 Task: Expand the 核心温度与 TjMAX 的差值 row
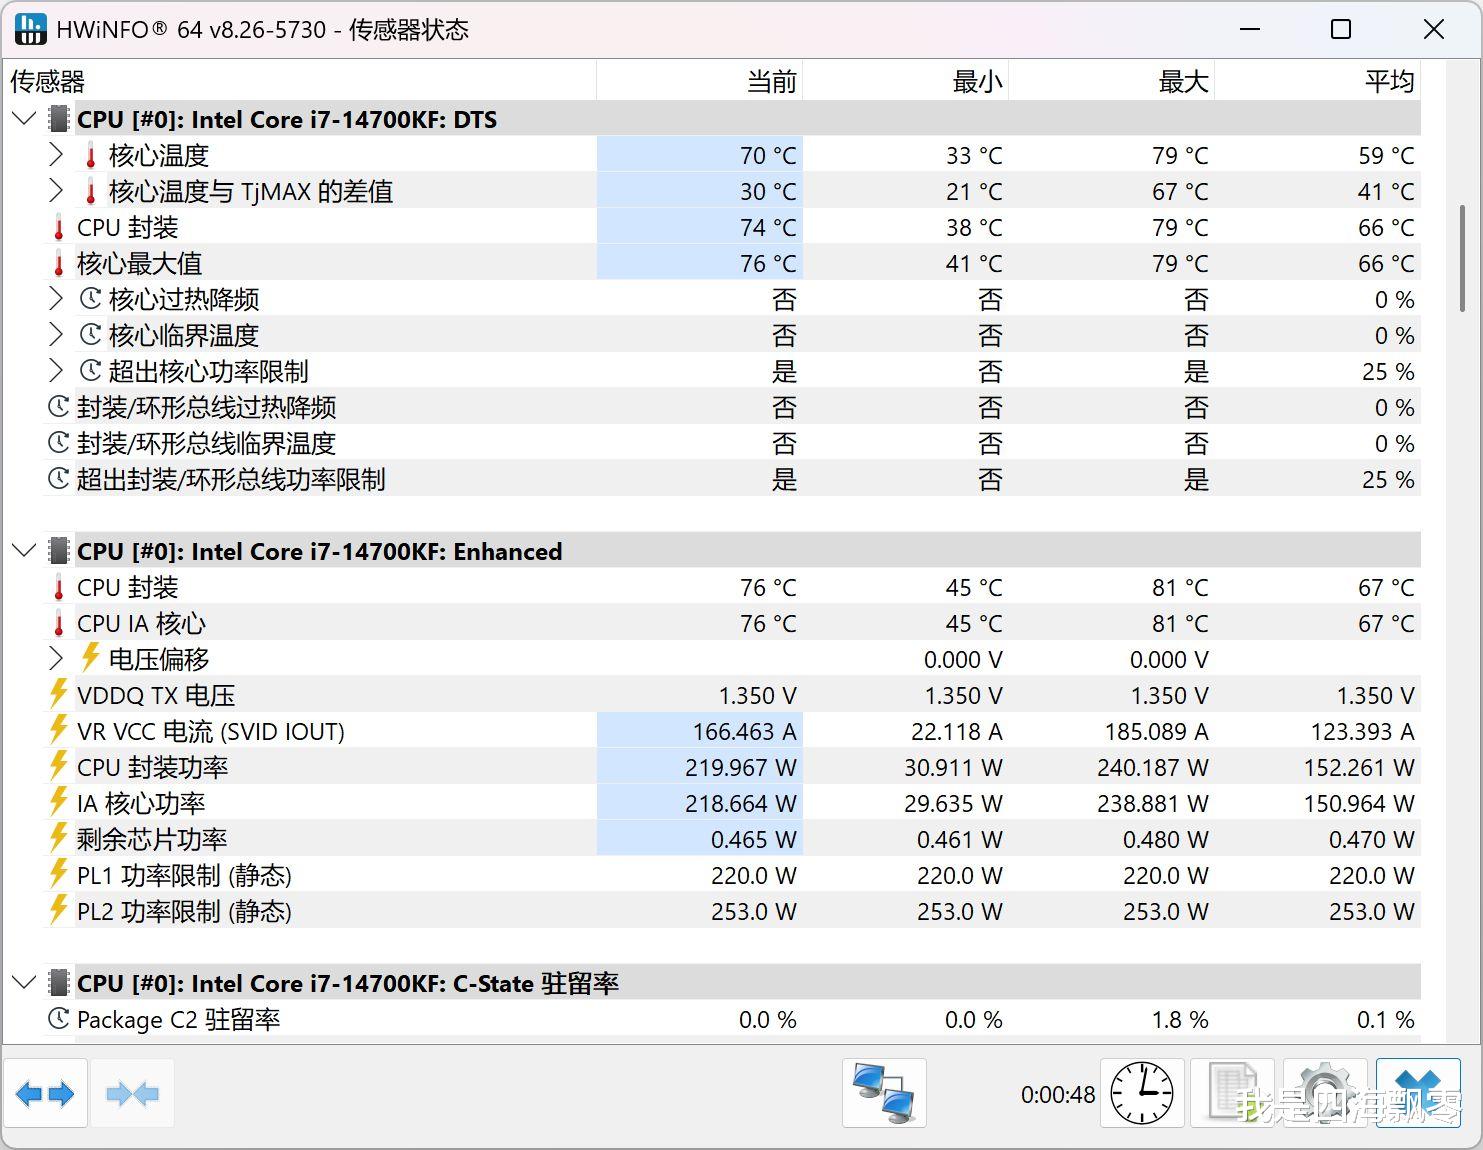[x=56, y=191]
